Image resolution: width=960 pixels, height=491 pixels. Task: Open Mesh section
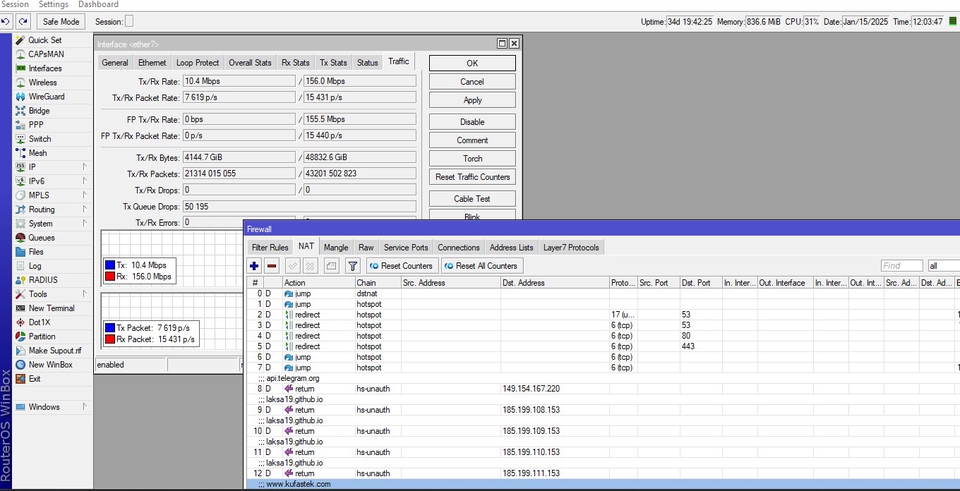pos(37,152)
